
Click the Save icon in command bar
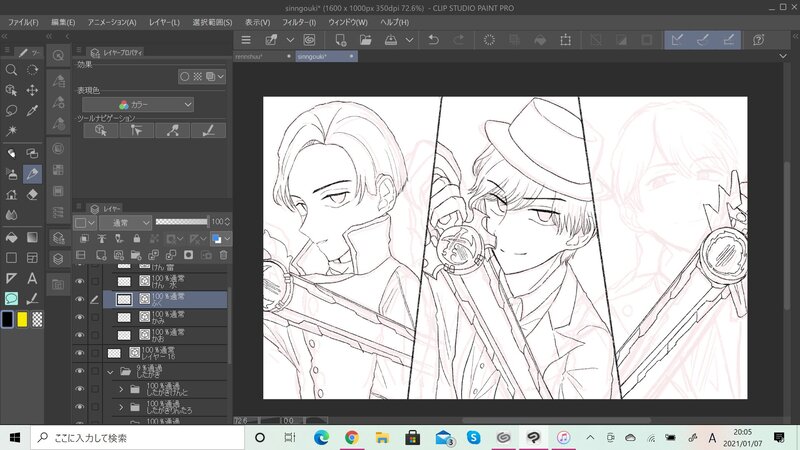[x=391, y=40]
